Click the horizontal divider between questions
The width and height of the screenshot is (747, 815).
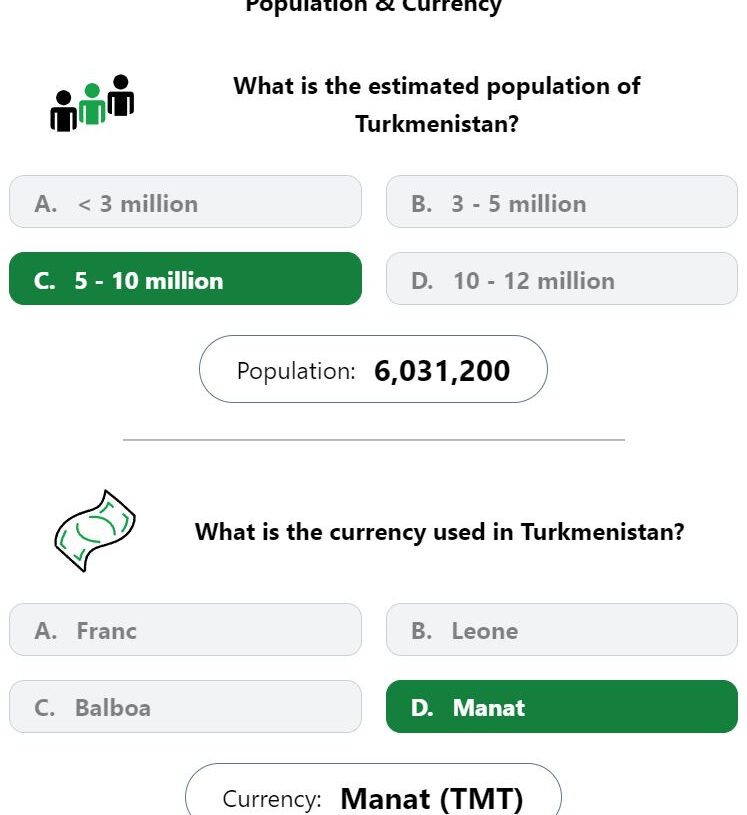point(374,440)
